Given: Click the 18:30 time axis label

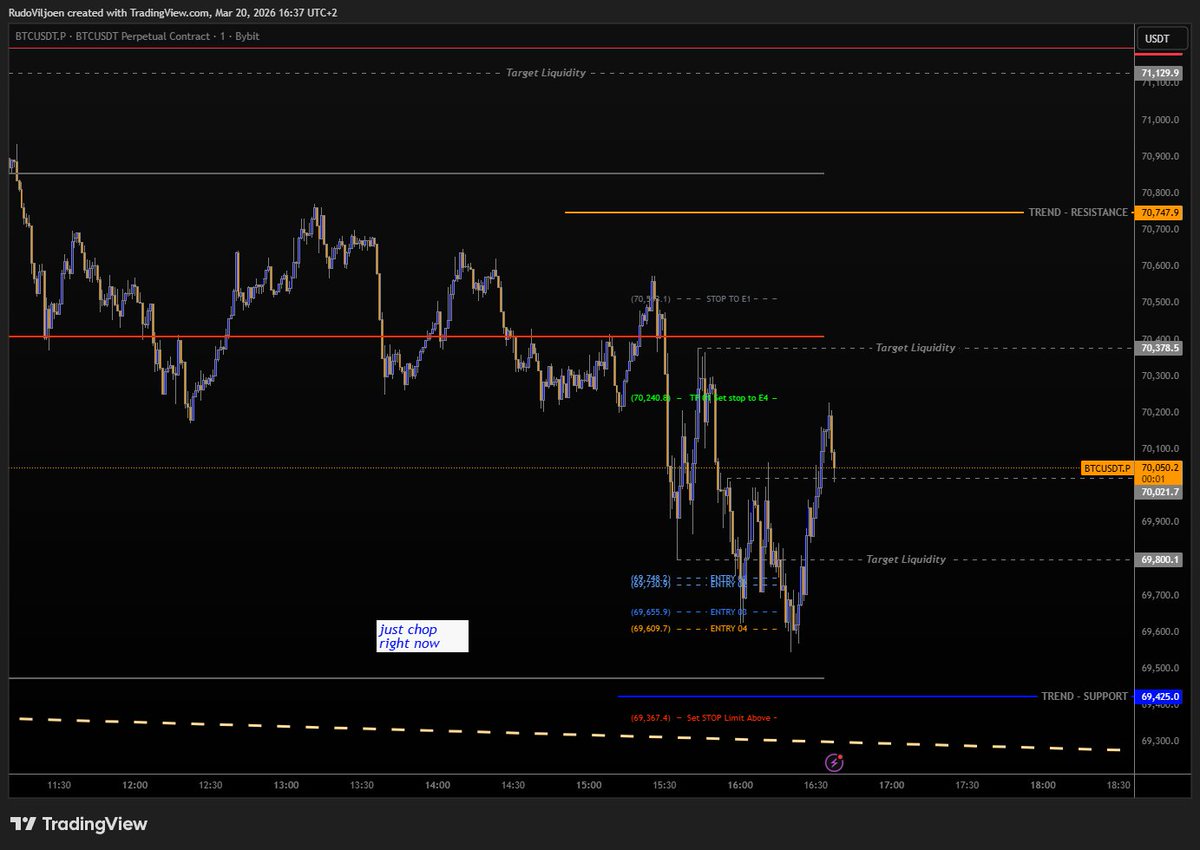Looking at the screenshot, I should 1118,786.
